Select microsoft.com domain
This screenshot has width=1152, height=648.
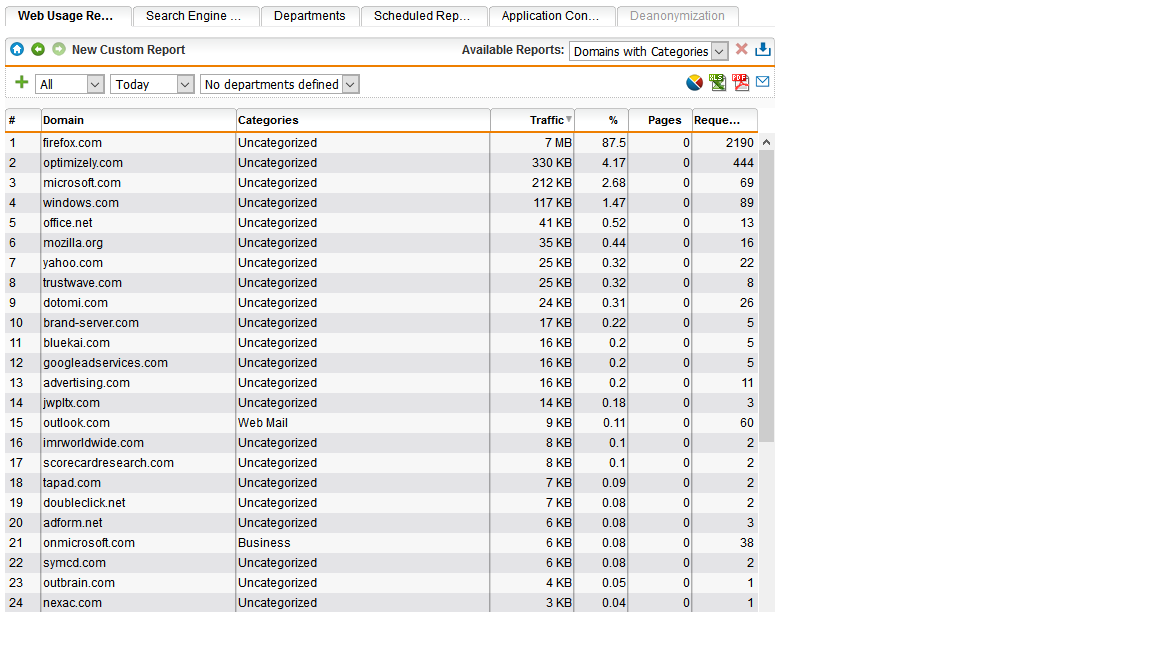coord(82,183)
